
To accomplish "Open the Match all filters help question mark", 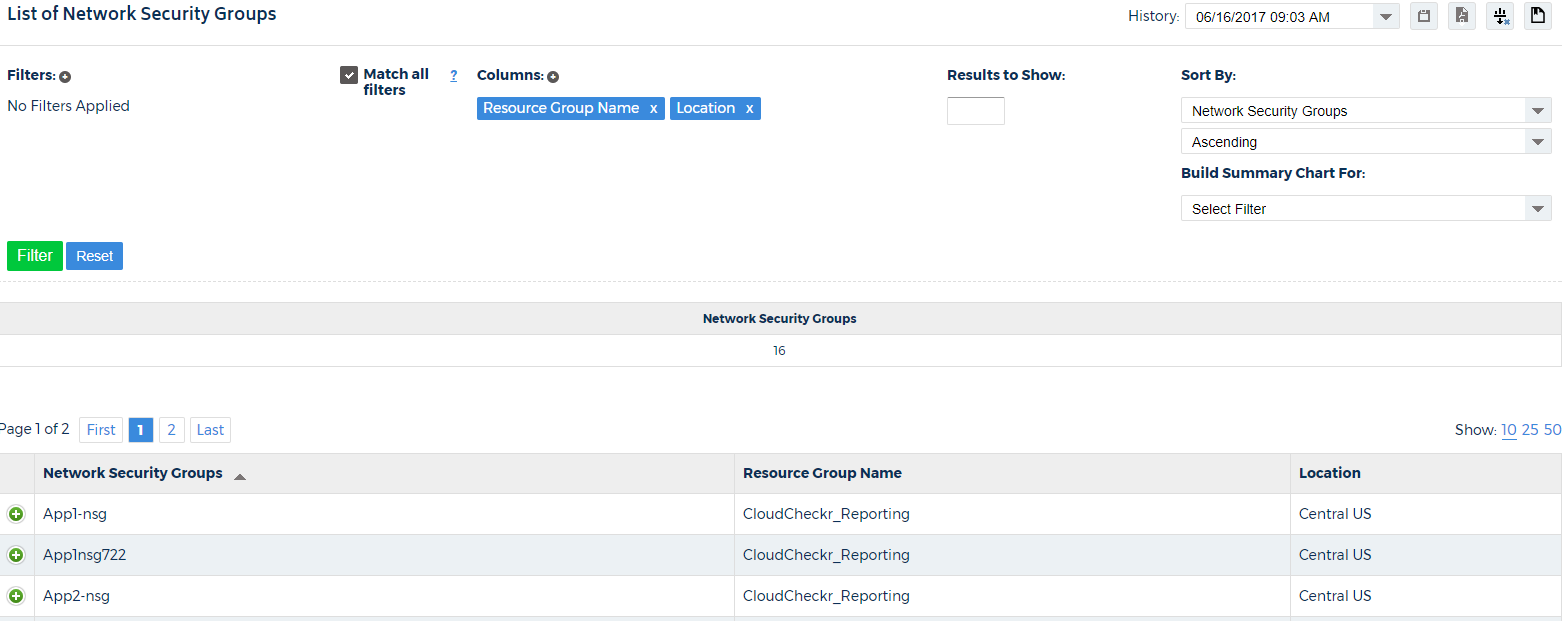I will (x=453, y=75).
